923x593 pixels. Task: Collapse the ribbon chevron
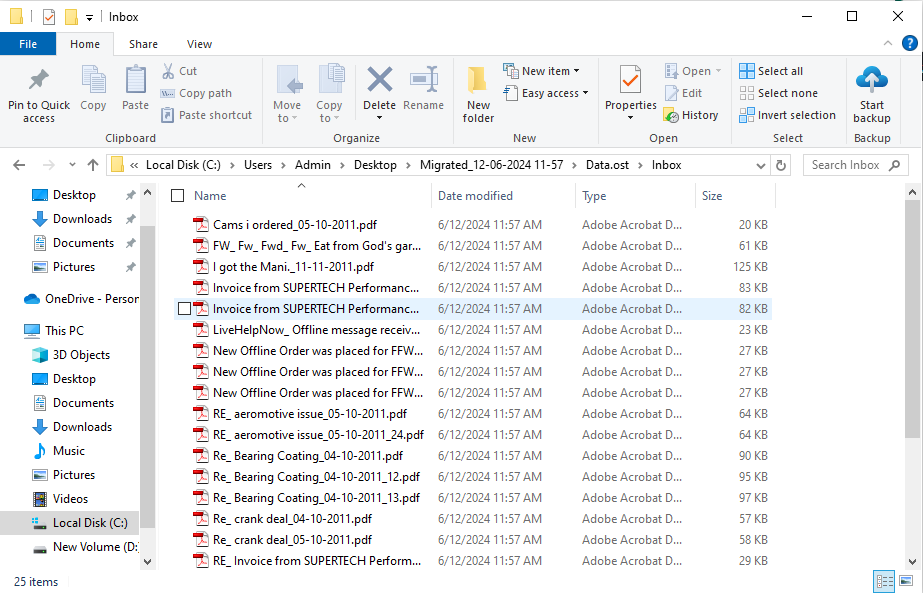pyautogui.click(x=888, y=43)
